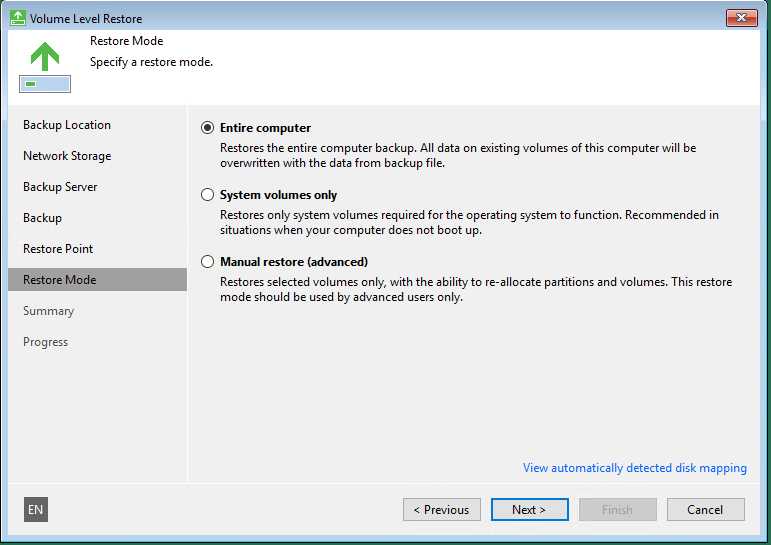This screenshot has width=771, height=545.
Task: Go to the Backup Server step
Action: (x=60, y=187)
